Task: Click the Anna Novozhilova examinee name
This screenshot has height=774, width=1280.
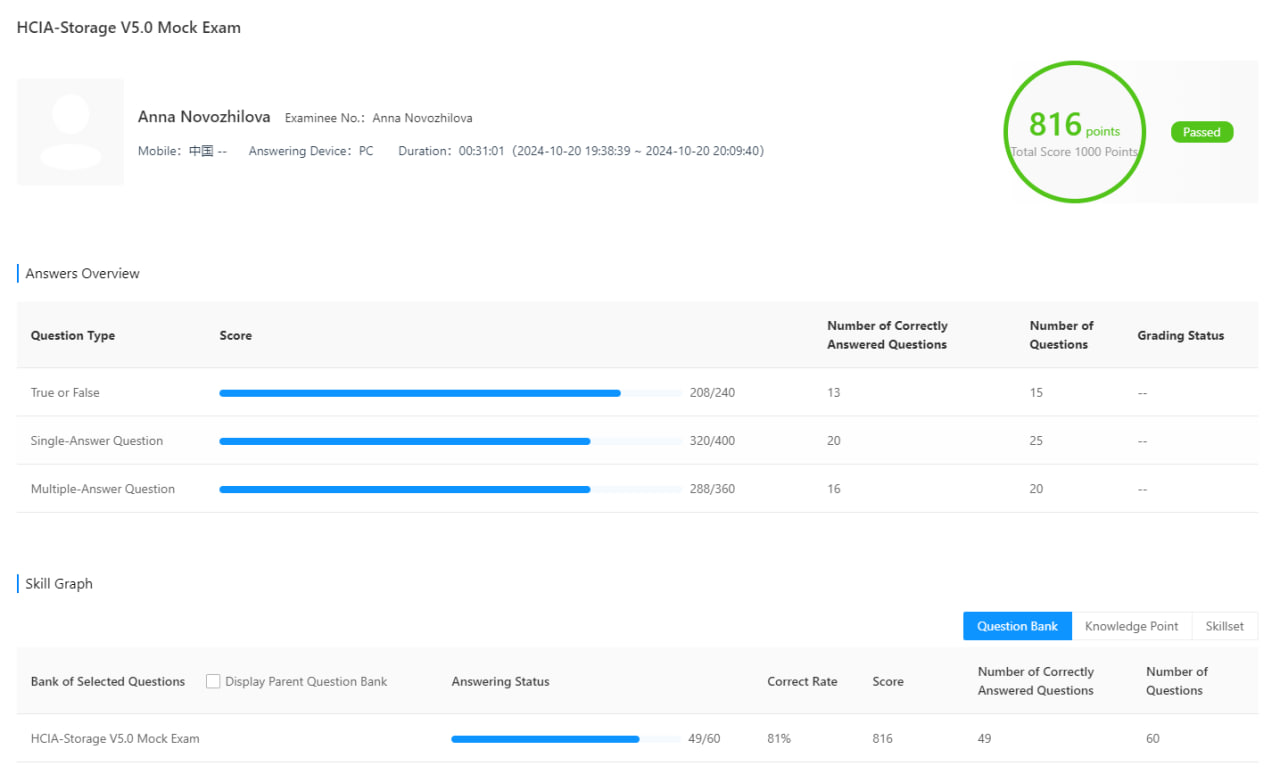Action: pos(204,117)
